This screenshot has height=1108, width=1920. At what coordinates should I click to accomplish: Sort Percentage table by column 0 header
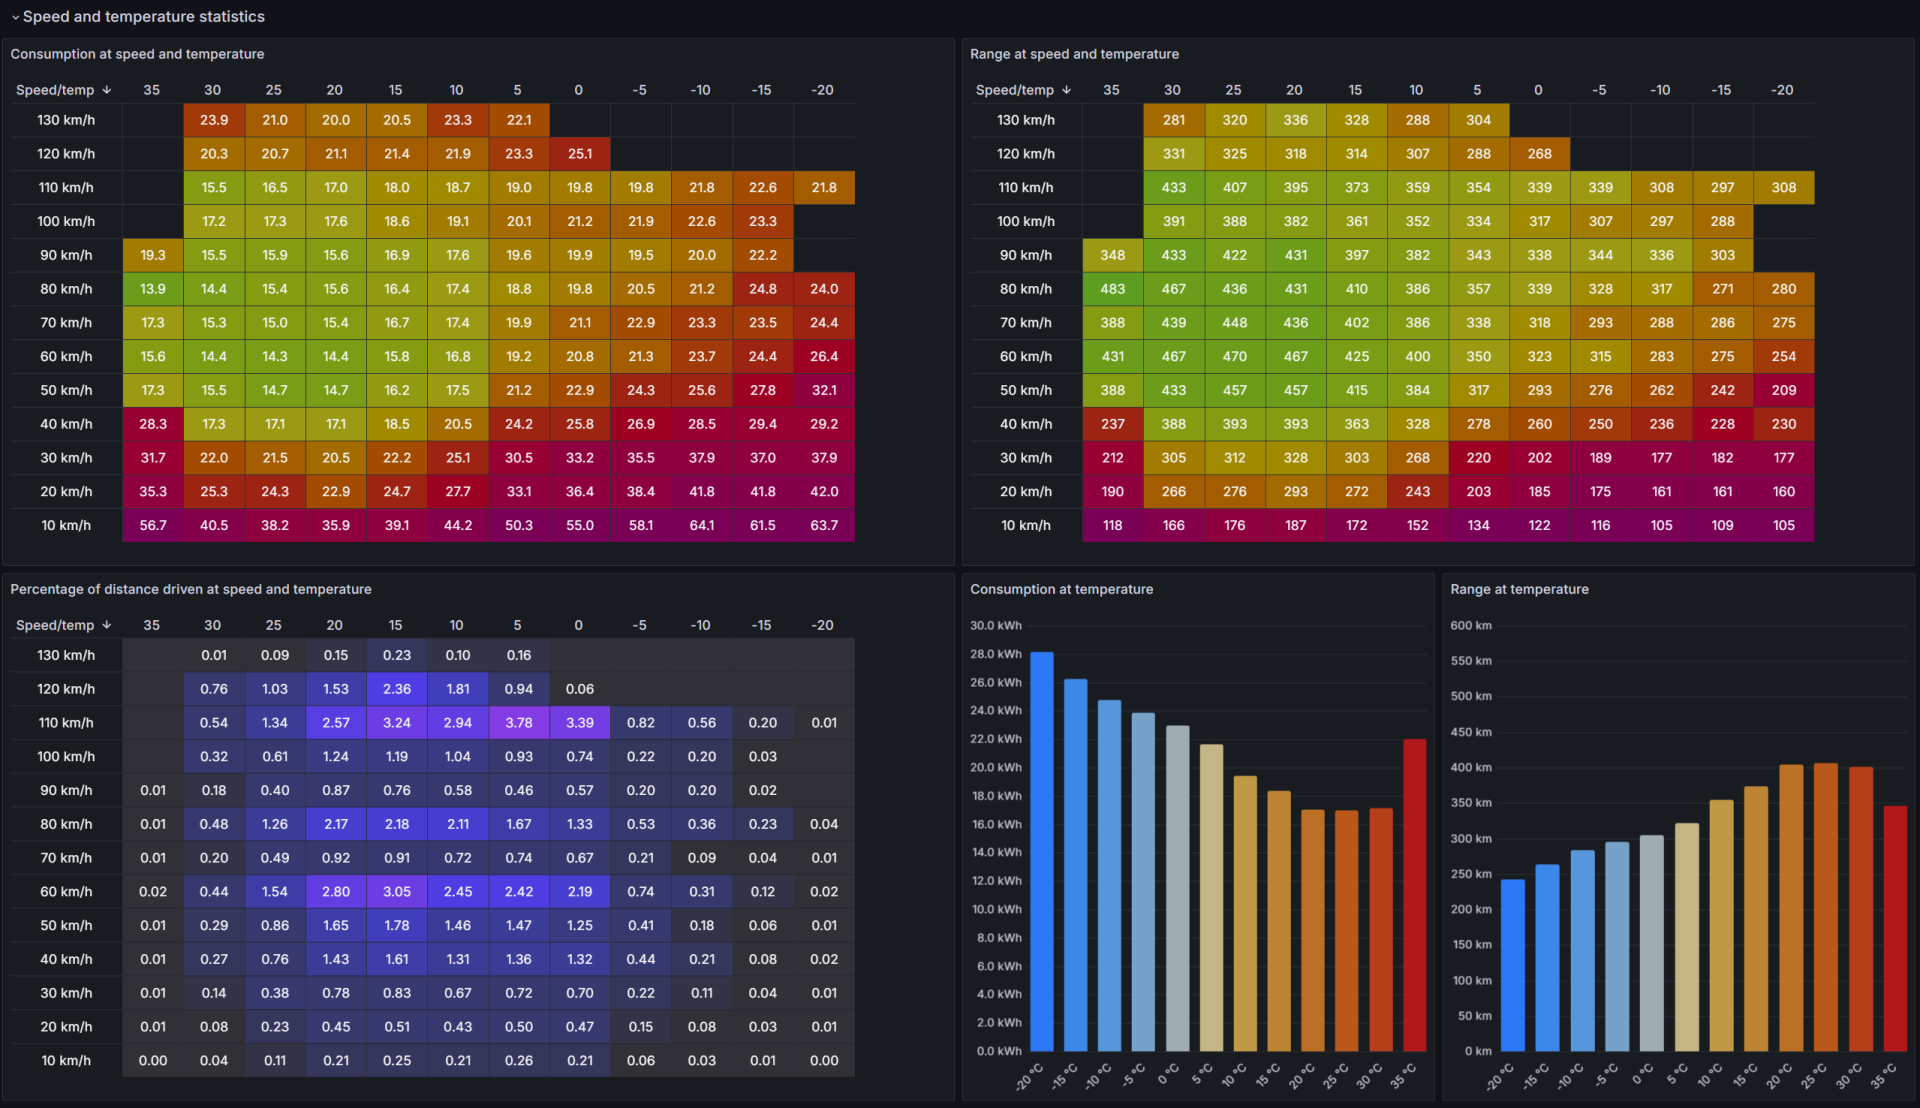point(578,625)
